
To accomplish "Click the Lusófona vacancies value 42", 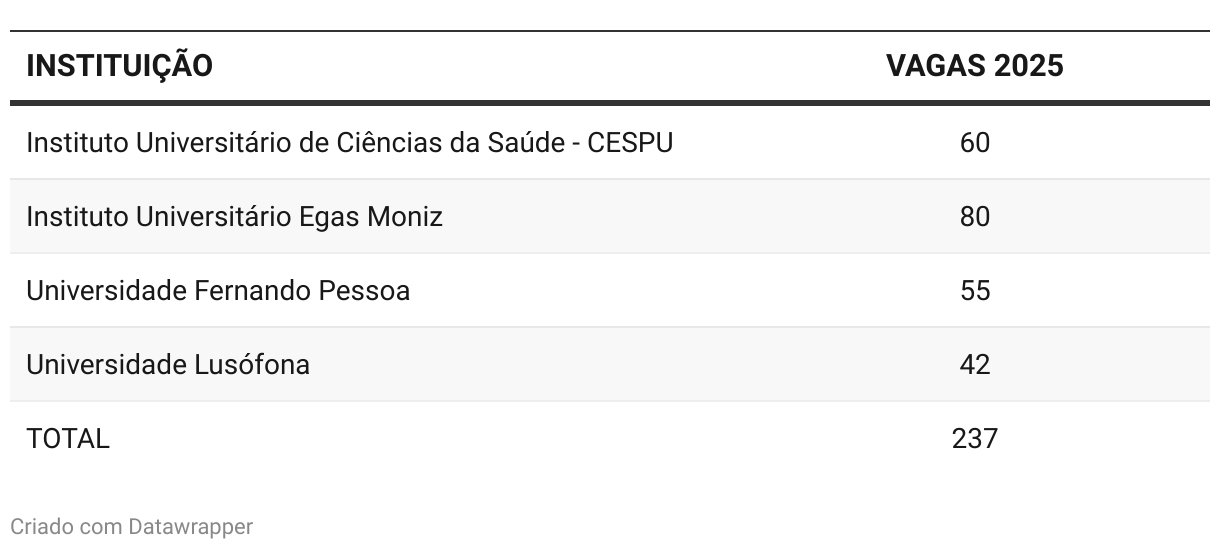I will [x=975, y=365].
